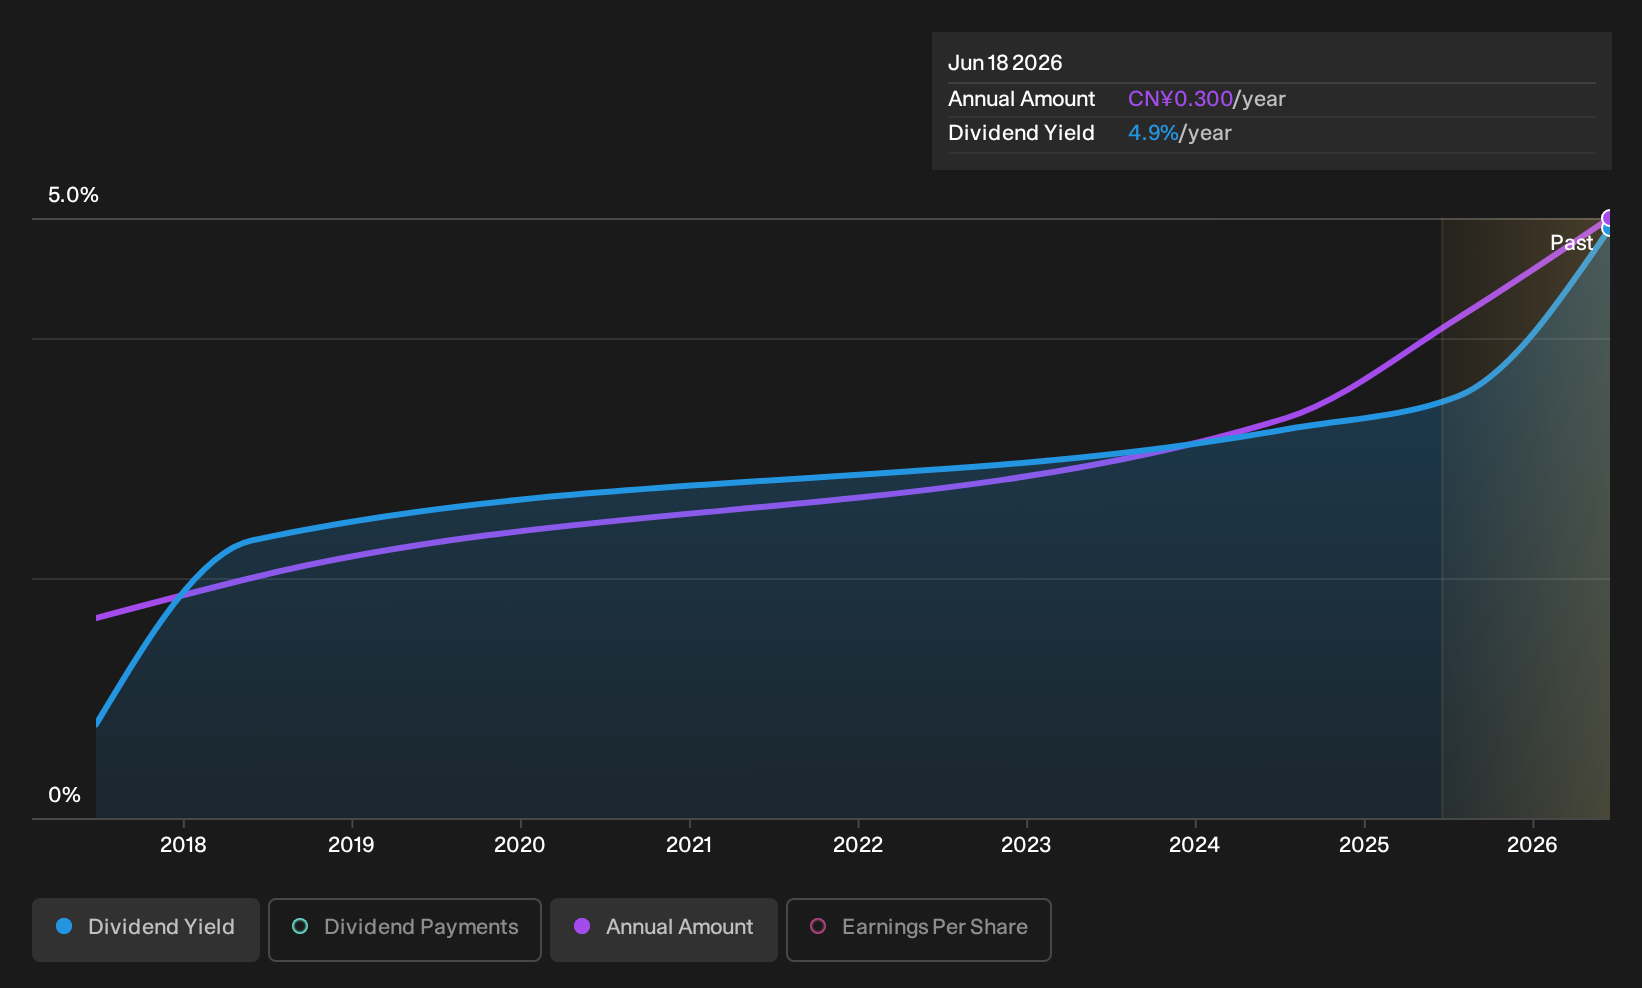Click the 4.9%/year dividend yield value
The image size is (1642, 988).
(x=1180, y=133)
